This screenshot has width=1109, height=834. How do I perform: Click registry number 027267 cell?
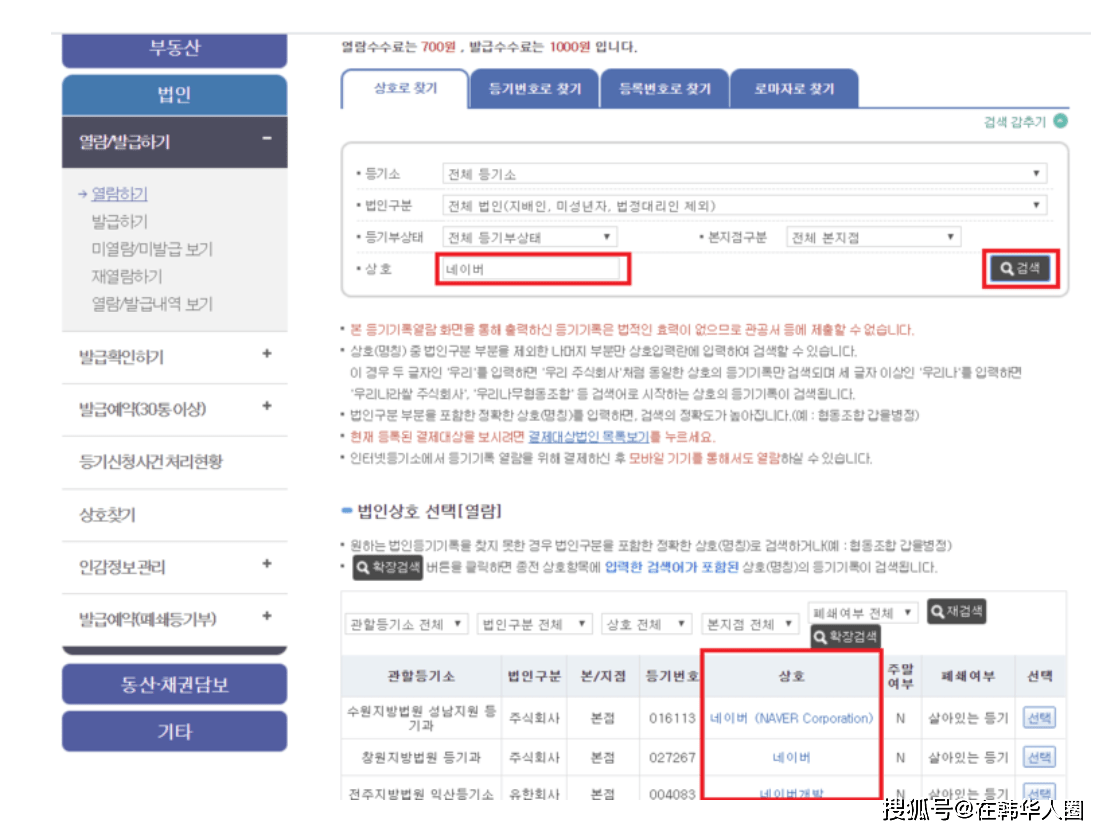(672, 758)
